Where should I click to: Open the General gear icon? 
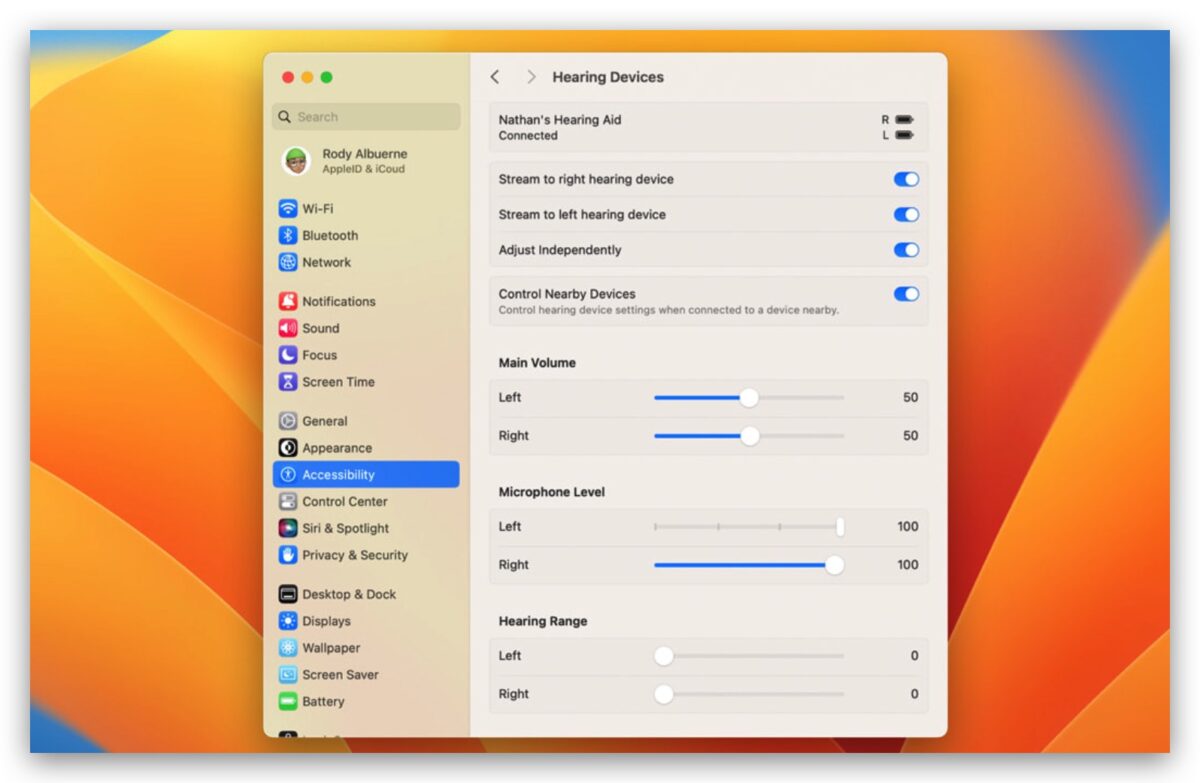[288, 421]
